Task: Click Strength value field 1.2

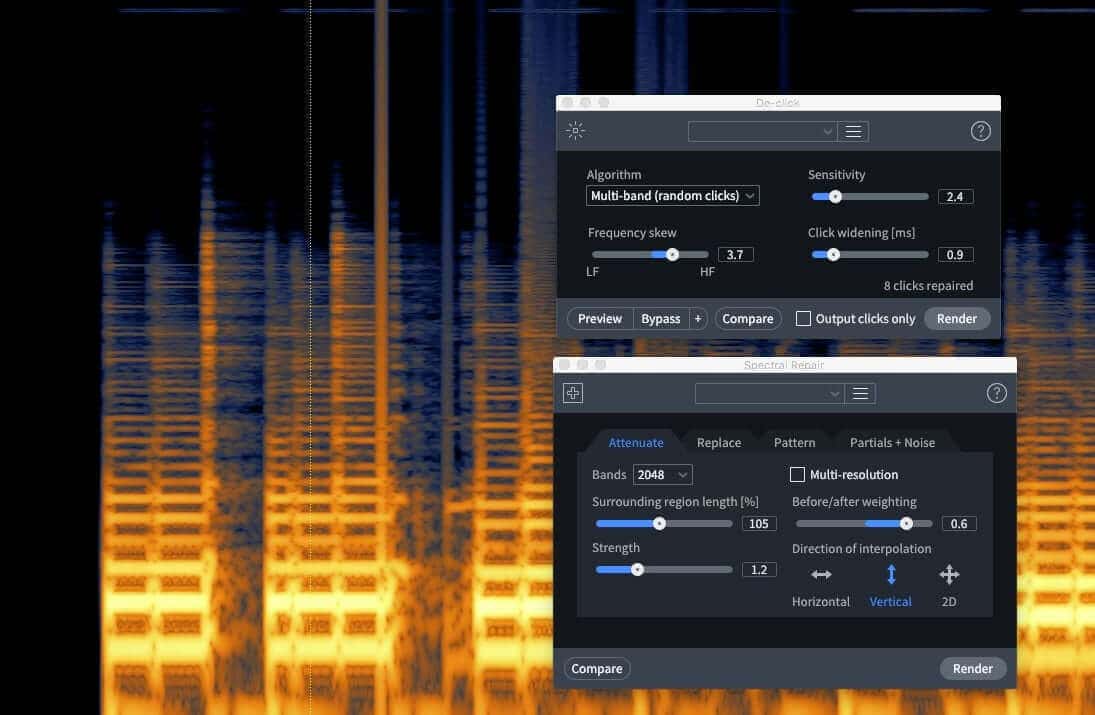Action: (759, 570)
